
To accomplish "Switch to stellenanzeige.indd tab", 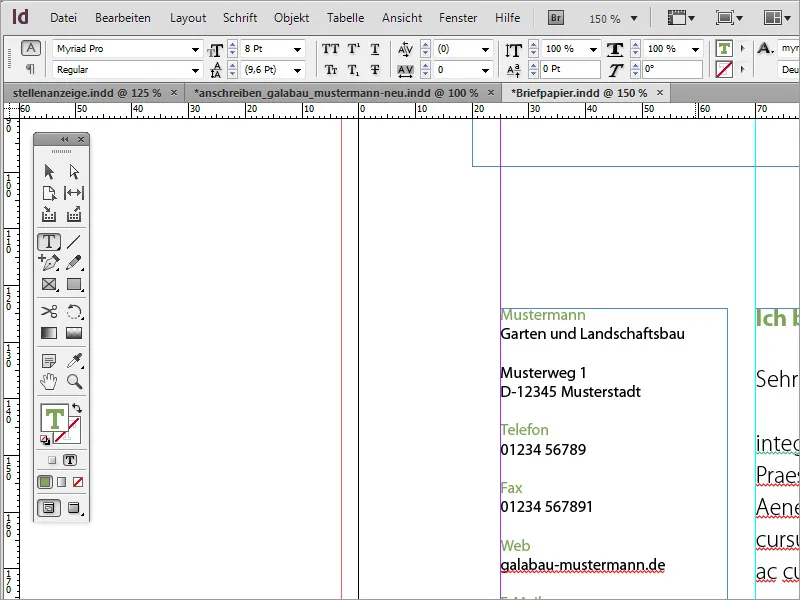I will (87, 93).
